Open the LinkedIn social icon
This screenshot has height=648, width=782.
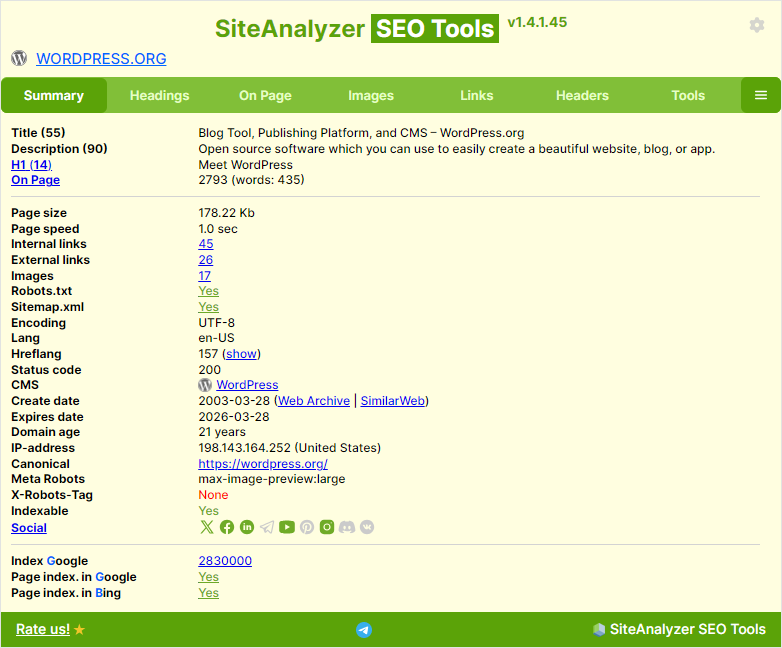pyautogui.click(x=247, y=527)
